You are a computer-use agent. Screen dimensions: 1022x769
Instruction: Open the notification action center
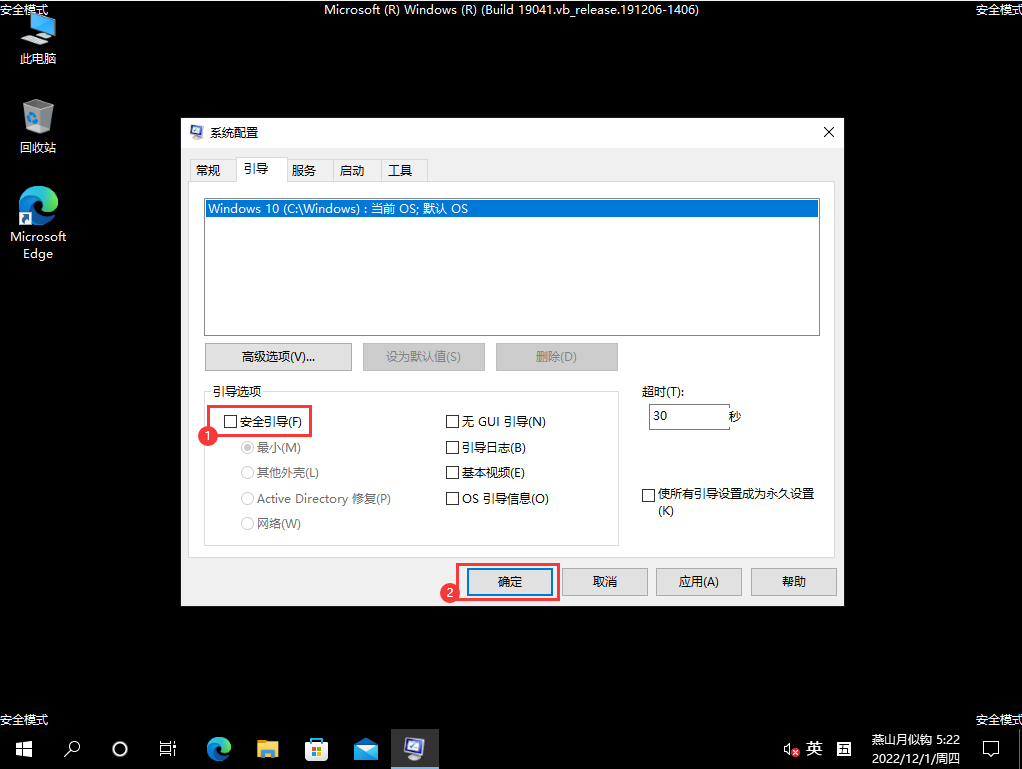pos(991,749)
